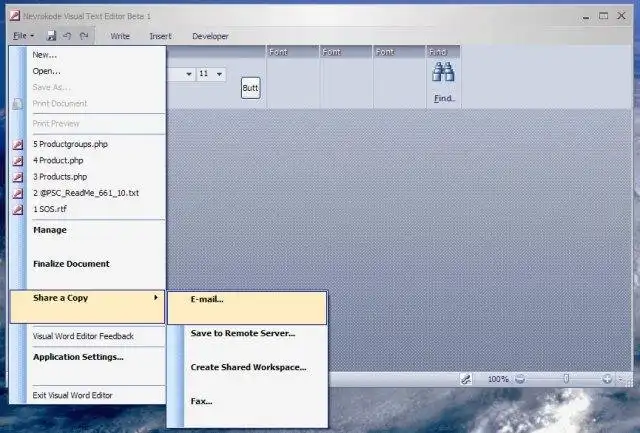
Task: Click the Redo arrow icon
Action: click(84, 36)
